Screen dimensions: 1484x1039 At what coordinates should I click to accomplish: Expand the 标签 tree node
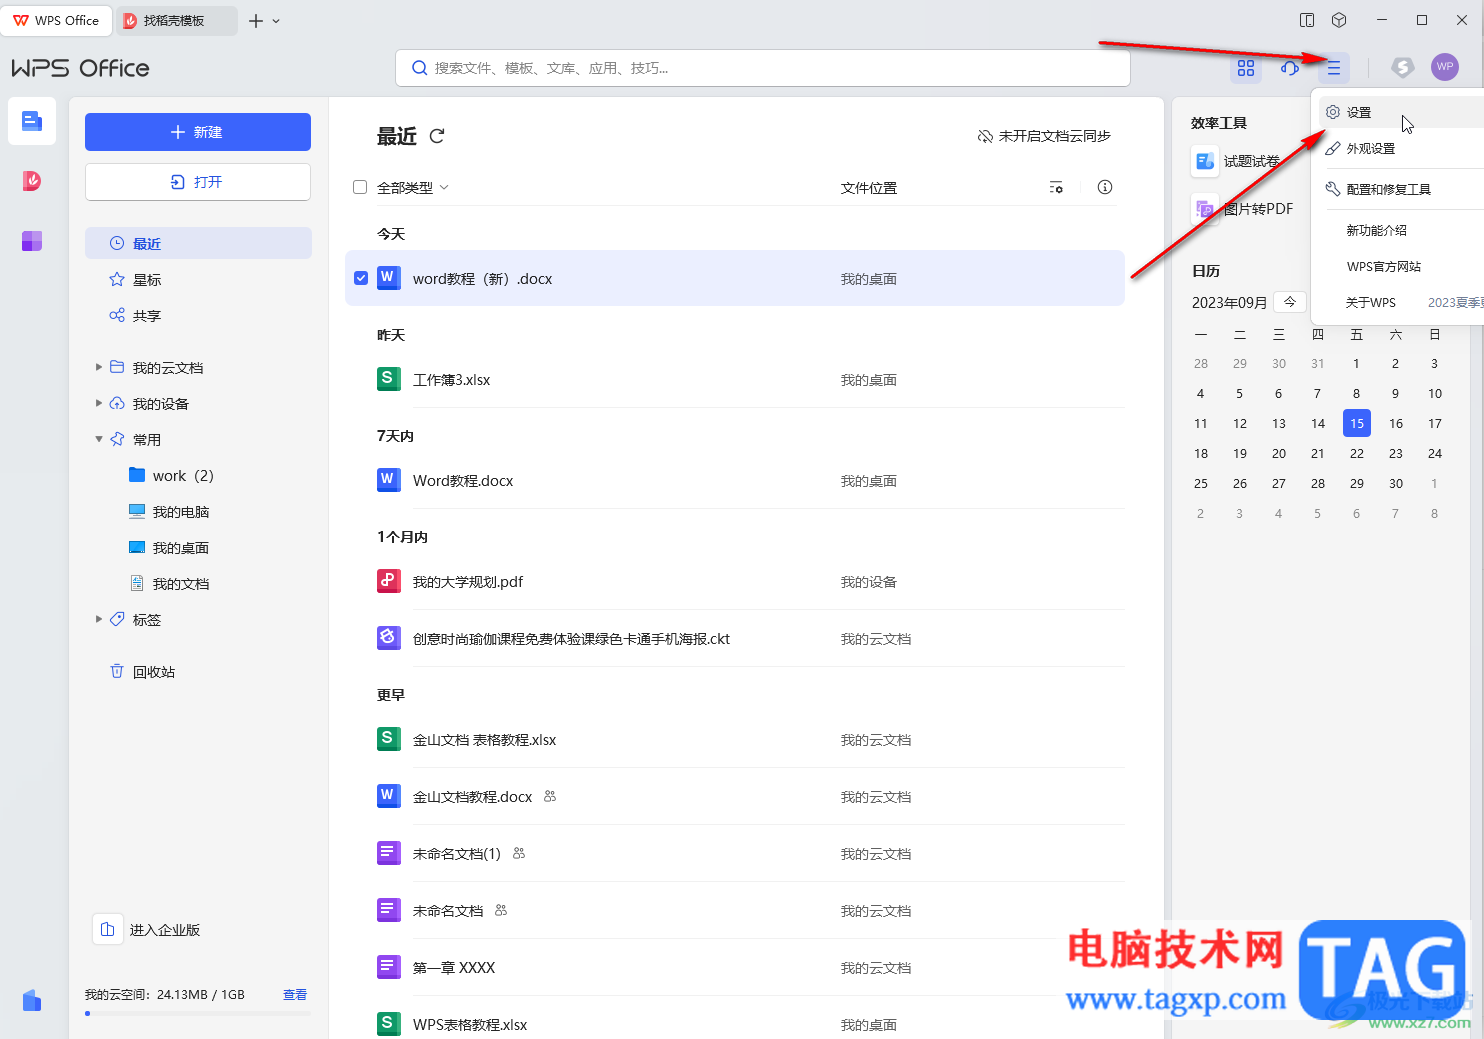[99, 619]
